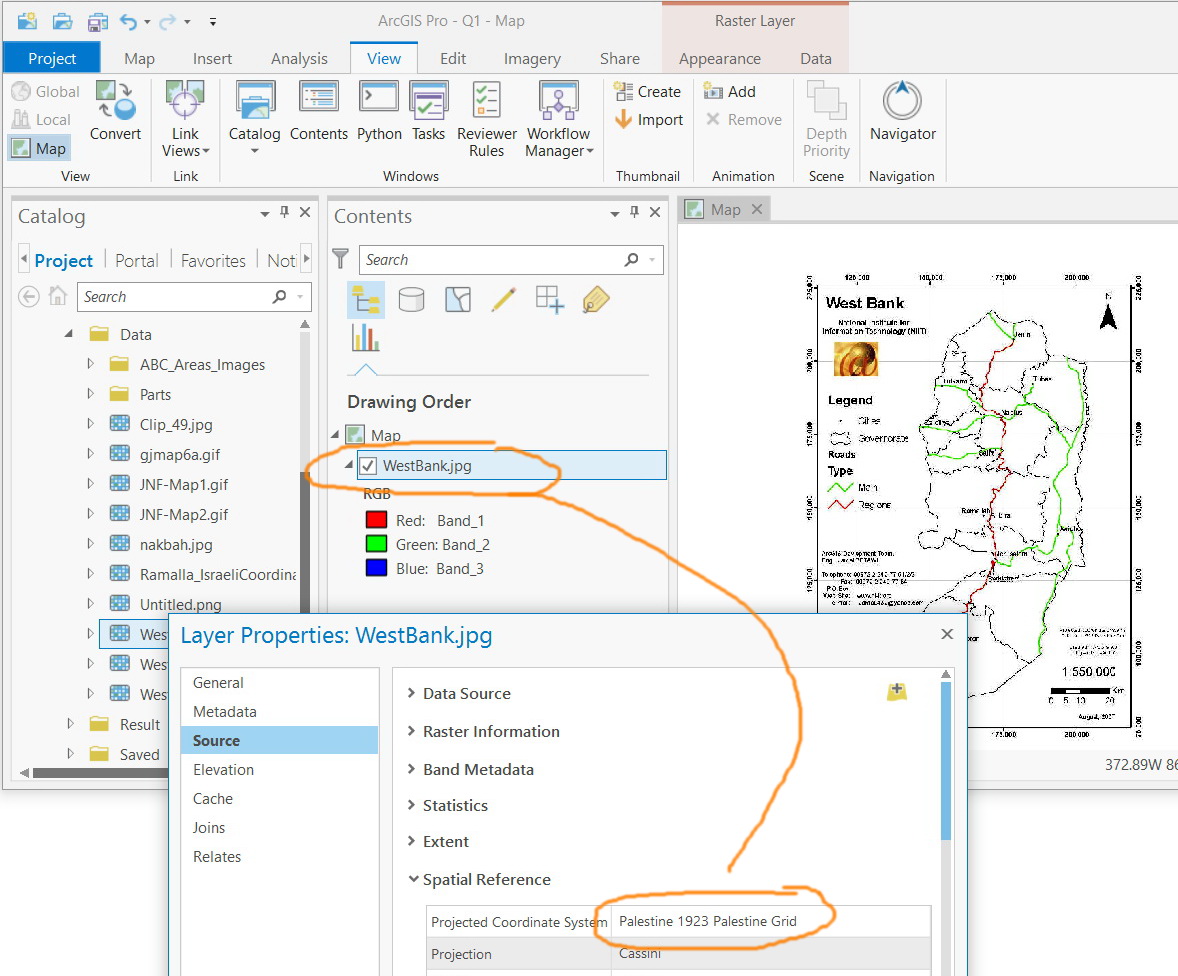Click the Red Band_1 color swatch
The width and height of the screenshot is (1178, 976).
pyautogui.click(x=376, y=520)
